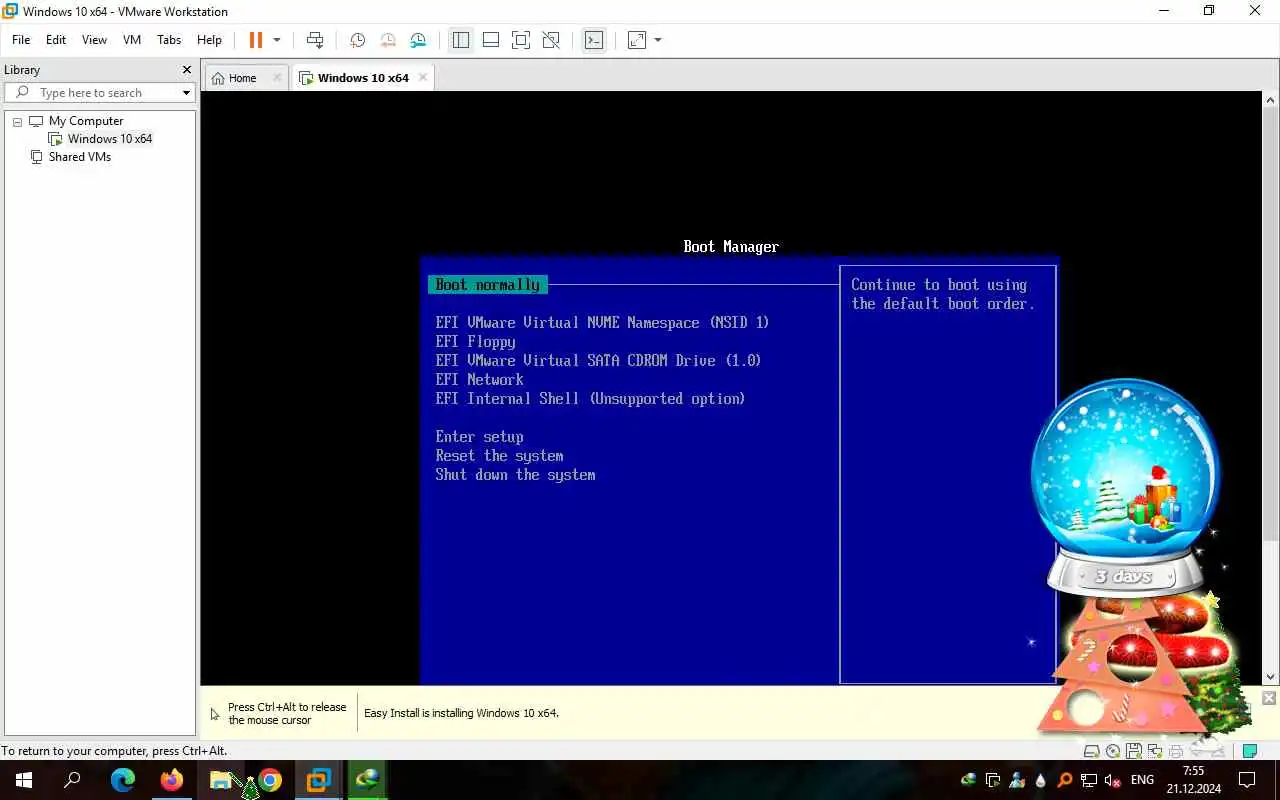Click the orange magnifier tray icon
This screenshot has width=1280, height=800.
pos(1065,780)
